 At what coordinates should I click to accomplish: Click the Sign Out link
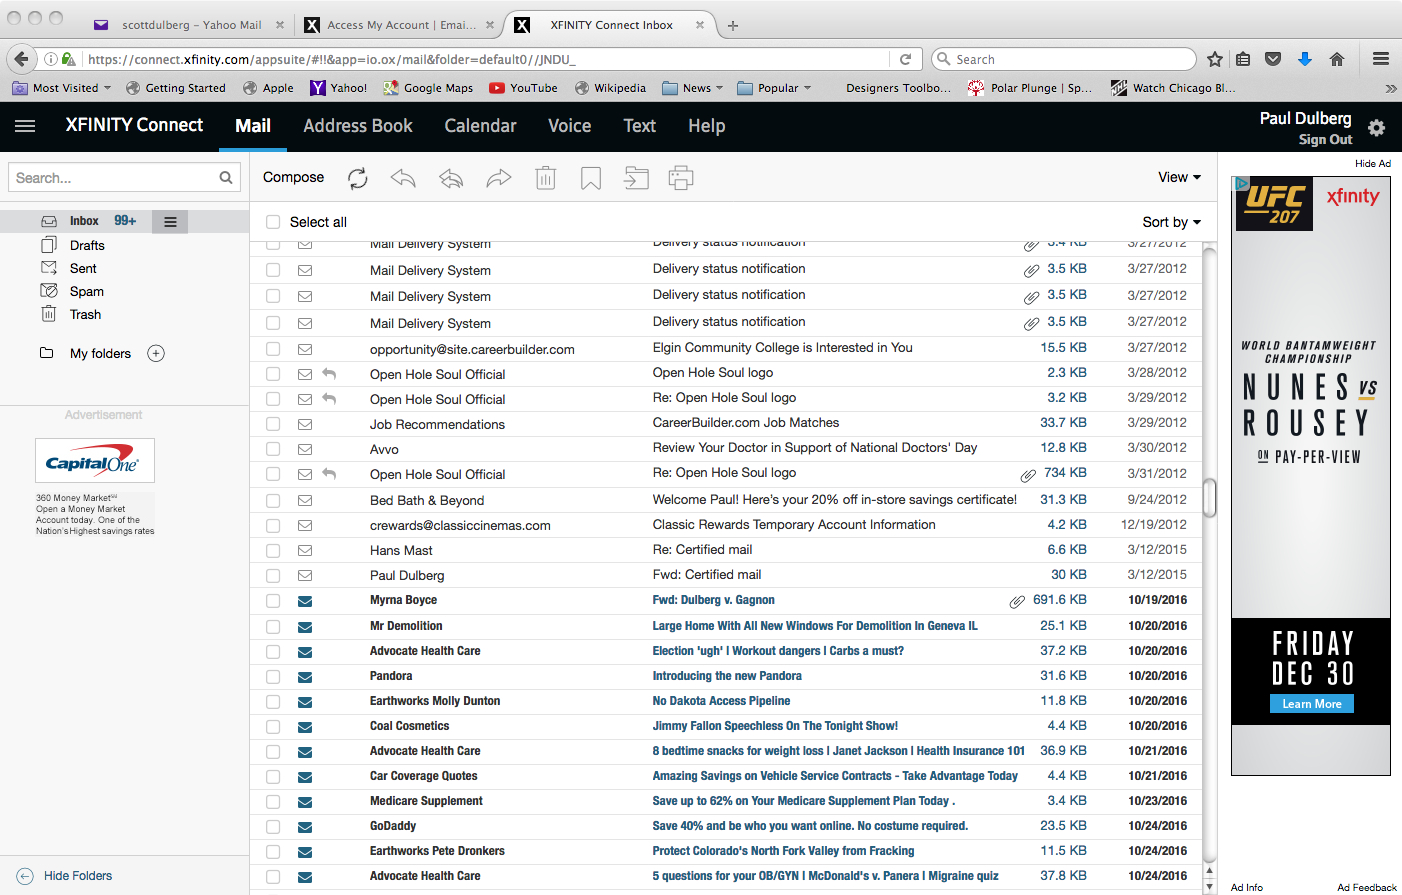(x=1325, y=140)
